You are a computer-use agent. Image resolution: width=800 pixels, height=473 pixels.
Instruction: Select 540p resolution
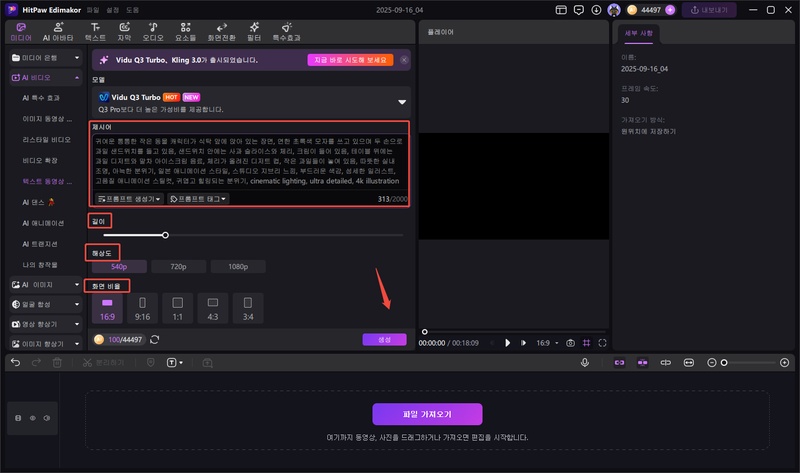119,266
